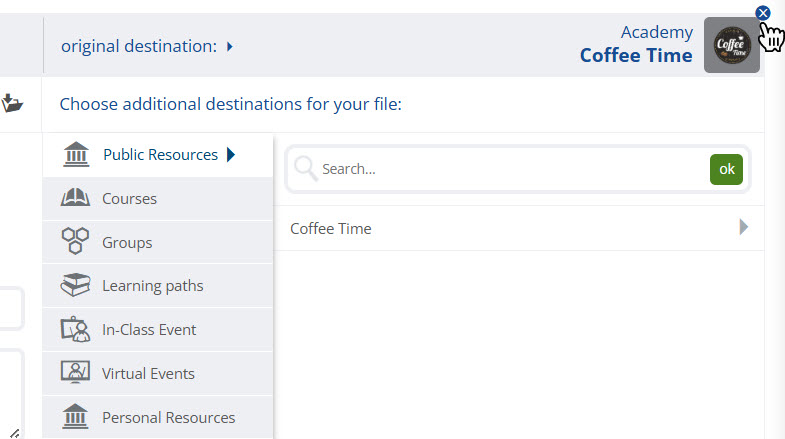Click arrow next to Public Resources

[231, 155]
